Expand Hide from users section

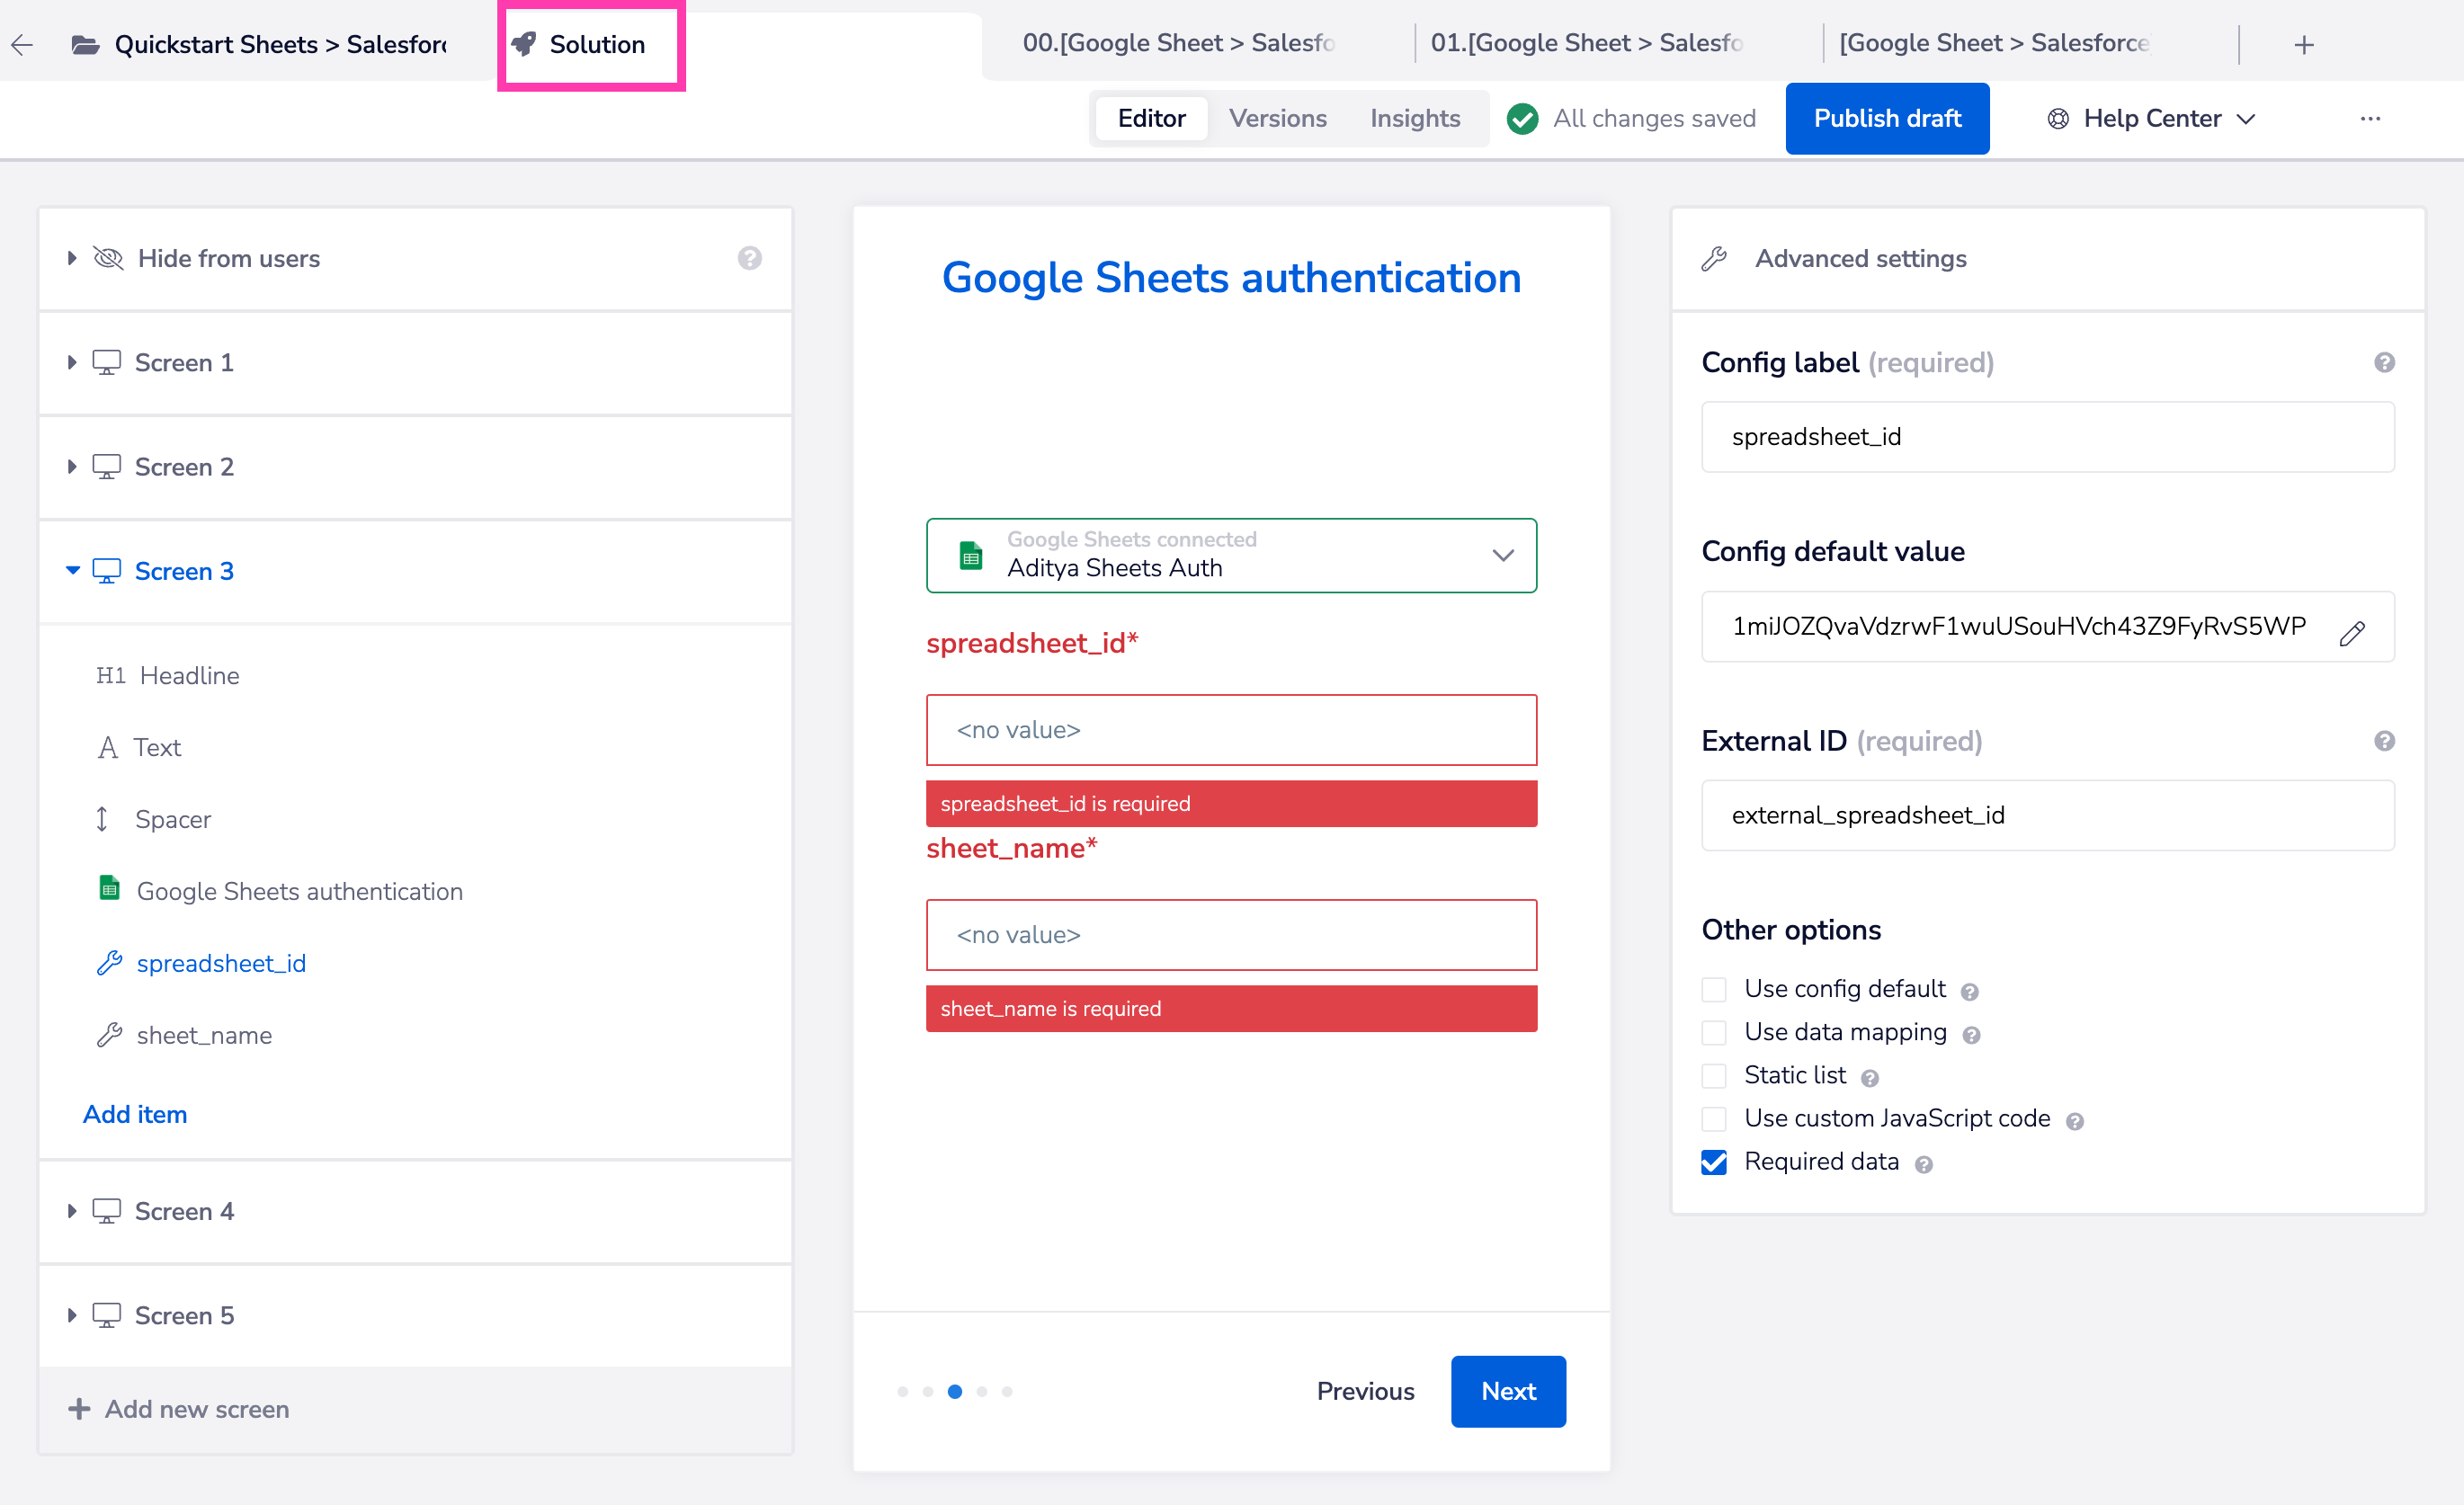[x=72, y=258]
